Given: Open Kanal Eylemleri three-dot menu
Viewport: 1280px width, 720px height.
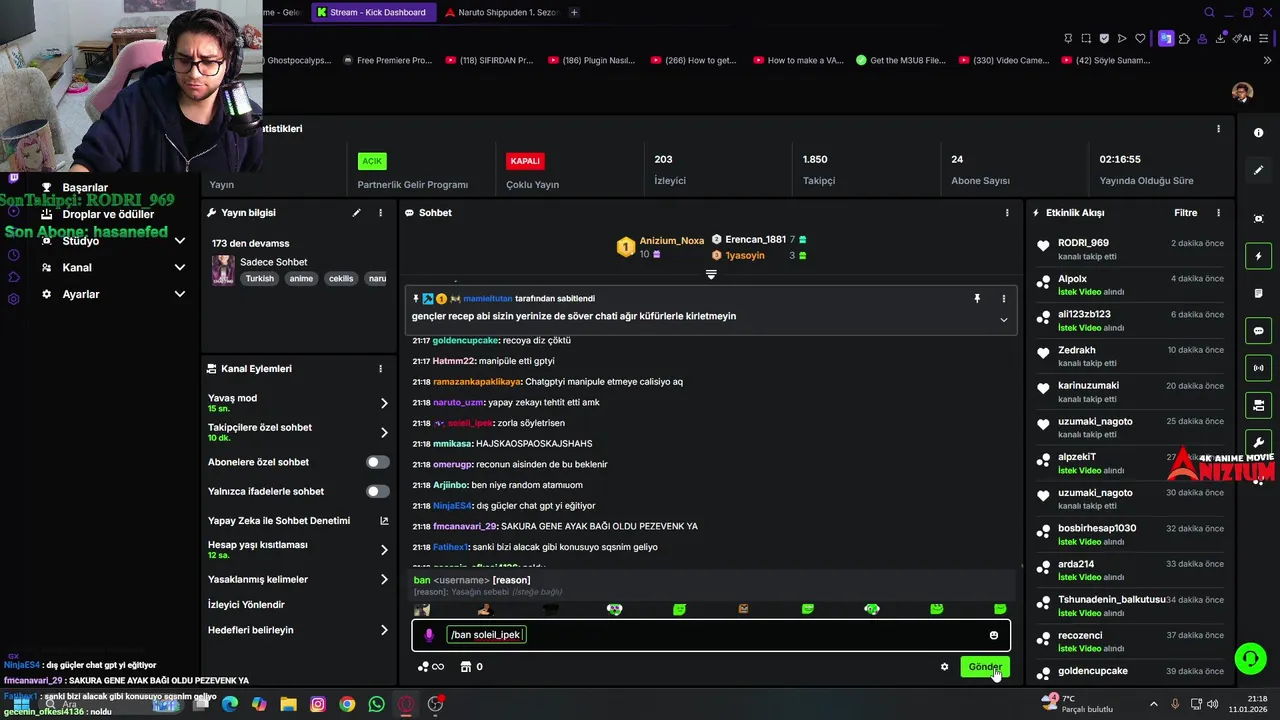Looking at the screenshot, I should [x=380, y=369].
